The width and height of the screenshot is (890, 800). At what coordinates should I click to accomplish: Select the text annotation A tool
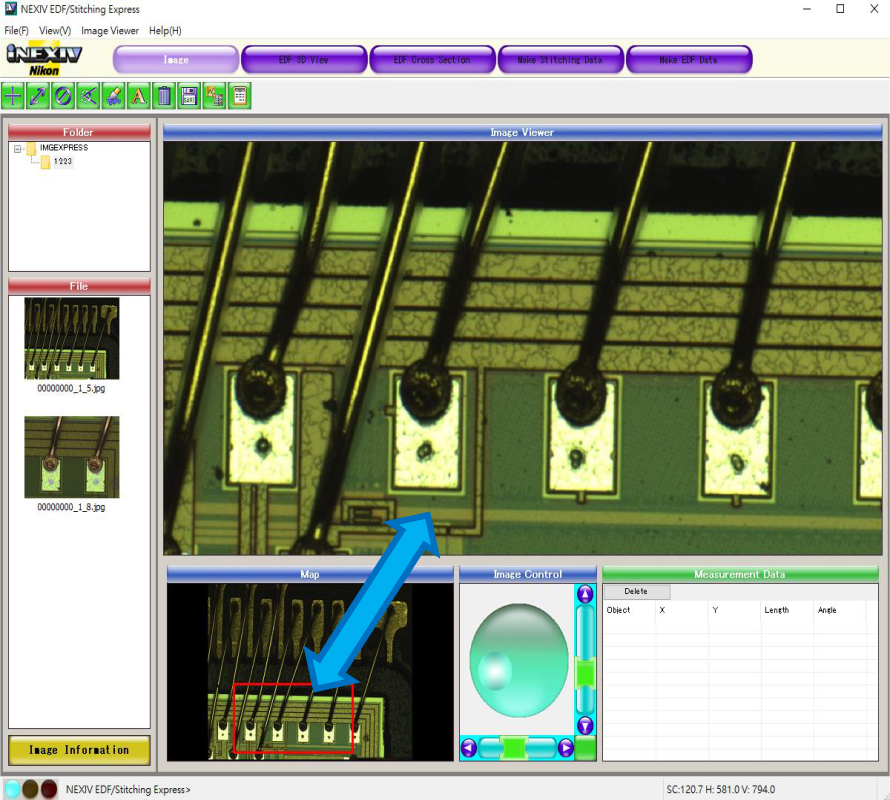[x=139, y=96]
